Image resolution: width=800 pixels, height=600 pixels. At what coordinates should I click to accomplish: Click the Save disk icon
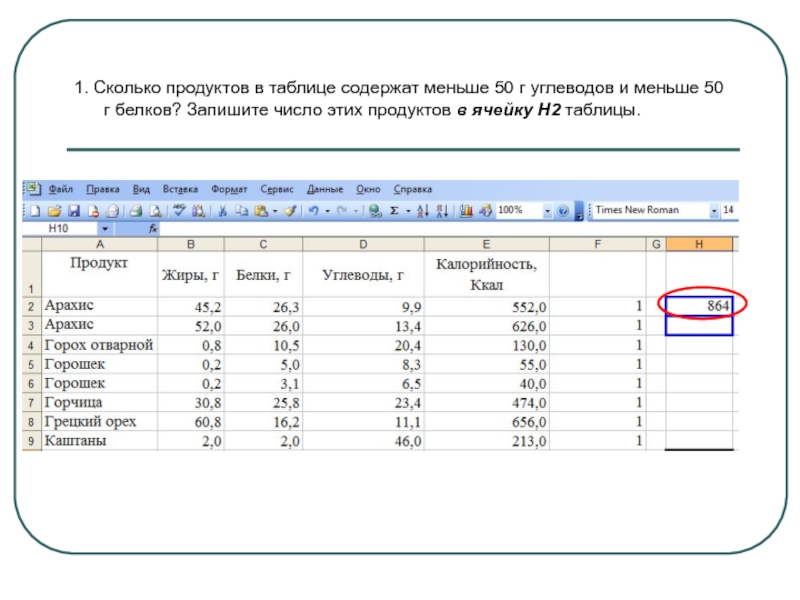(x=74, y=211)
